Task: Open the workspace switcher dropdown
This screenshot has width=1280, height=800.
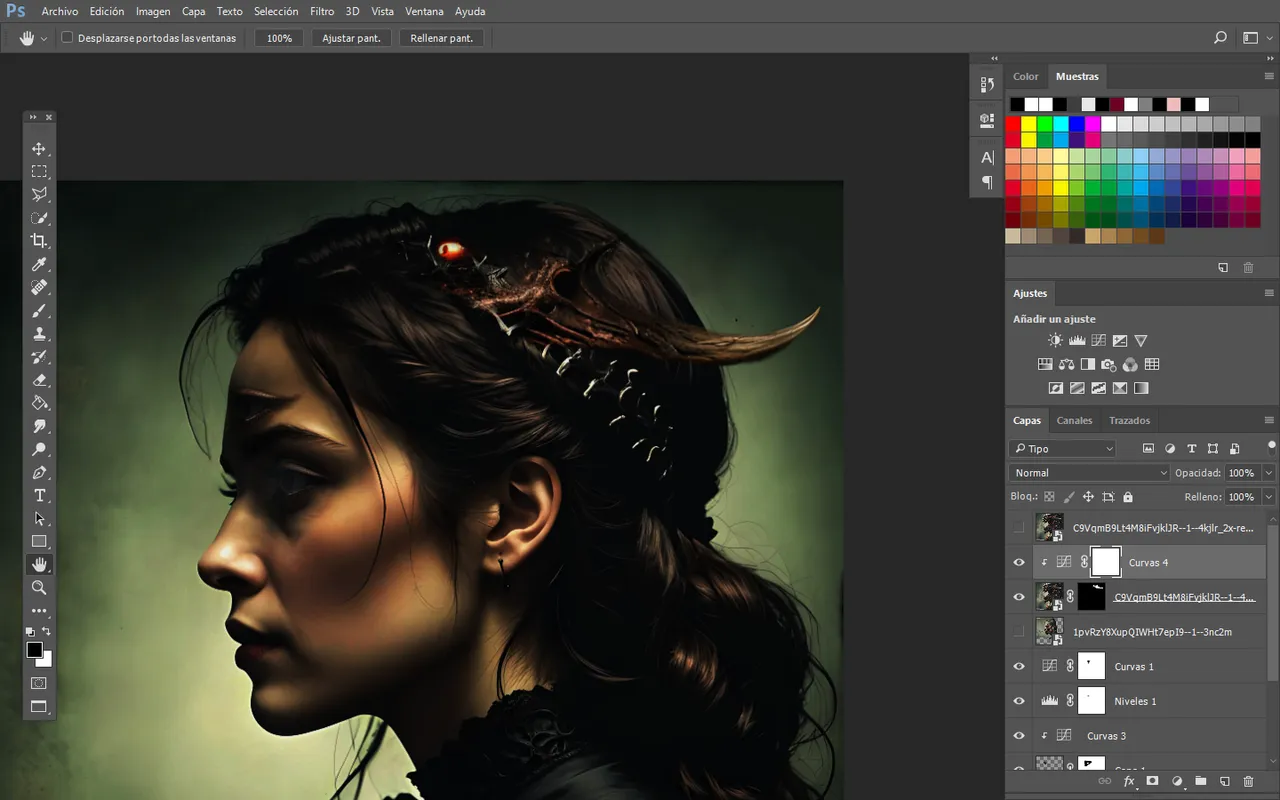Action: (1255, 38)
